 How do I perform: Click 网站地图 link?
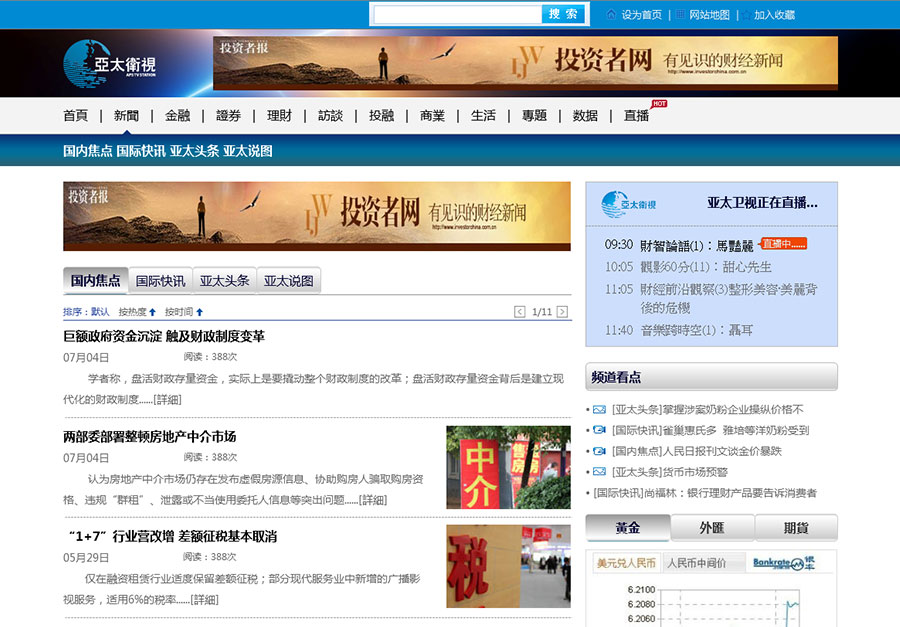point(709,15)
